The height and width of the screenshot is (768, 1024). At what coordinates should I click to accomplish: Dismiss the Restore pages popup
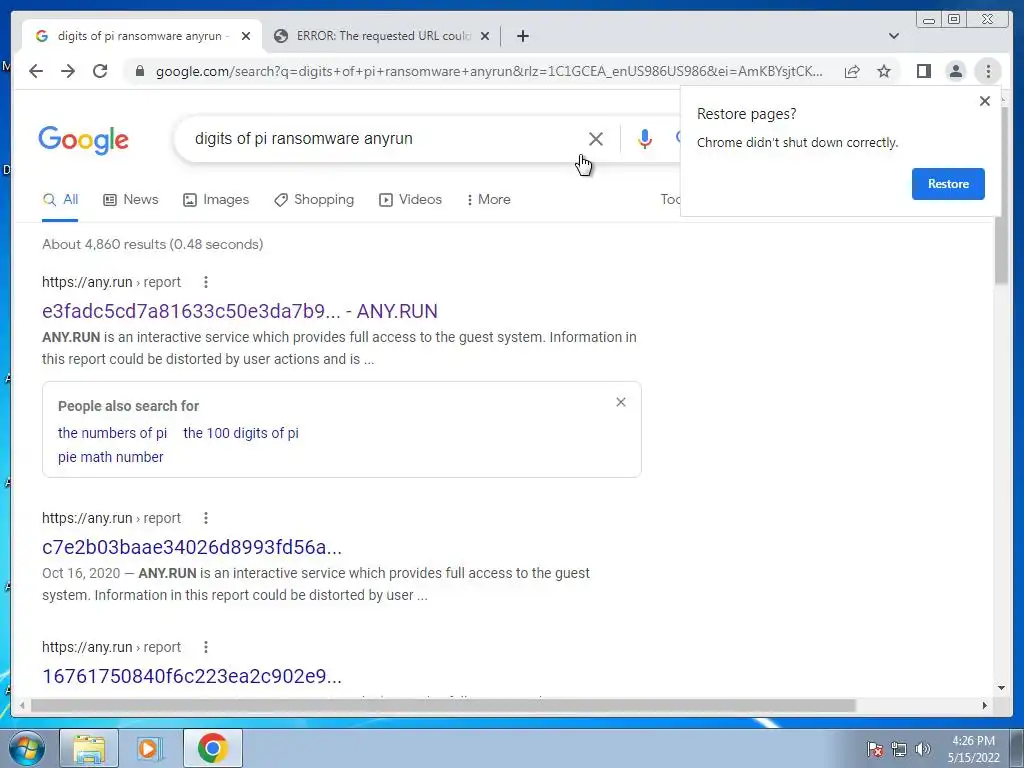point(985,101)
